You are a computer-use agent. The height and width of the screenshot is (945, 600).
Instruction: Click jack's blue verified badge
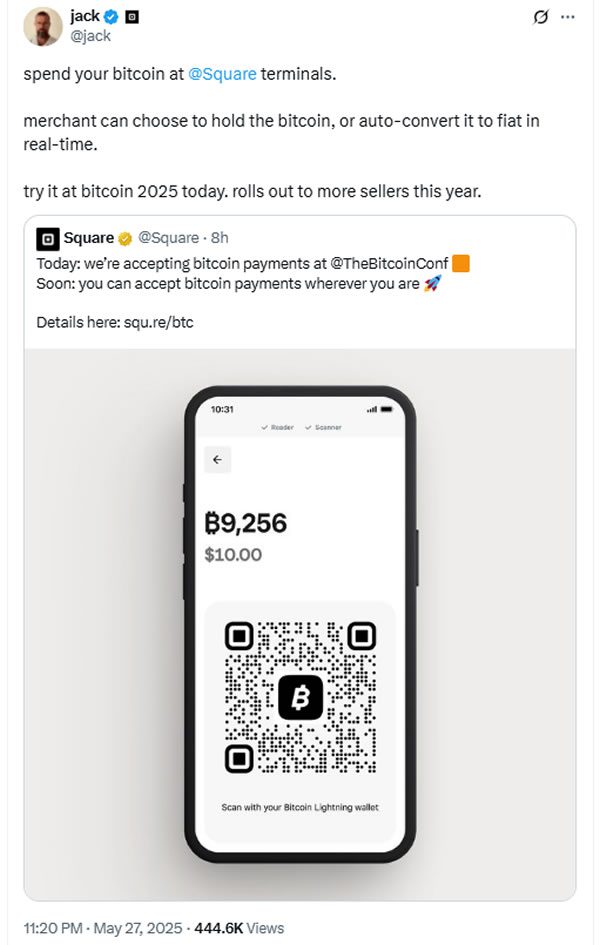pyautogui.click(x=109, y=15)
